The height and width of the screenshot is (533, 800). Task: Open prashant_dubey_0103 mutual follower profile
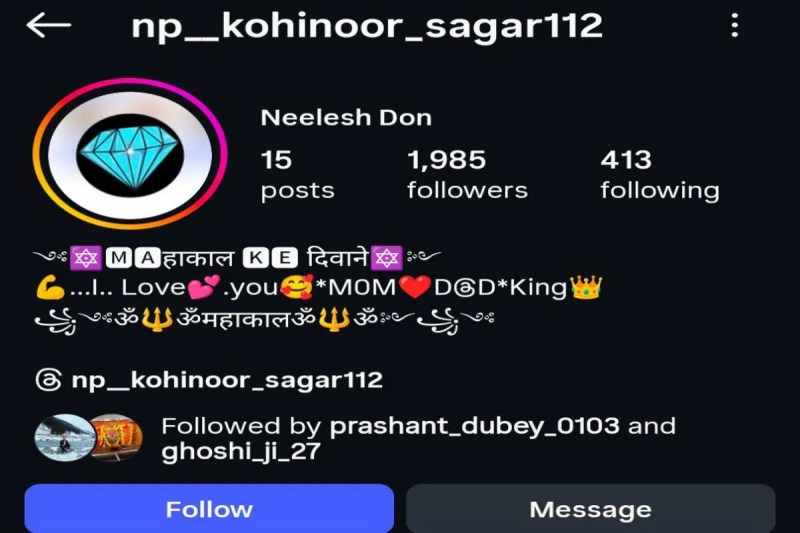click(x=474, y=426)
